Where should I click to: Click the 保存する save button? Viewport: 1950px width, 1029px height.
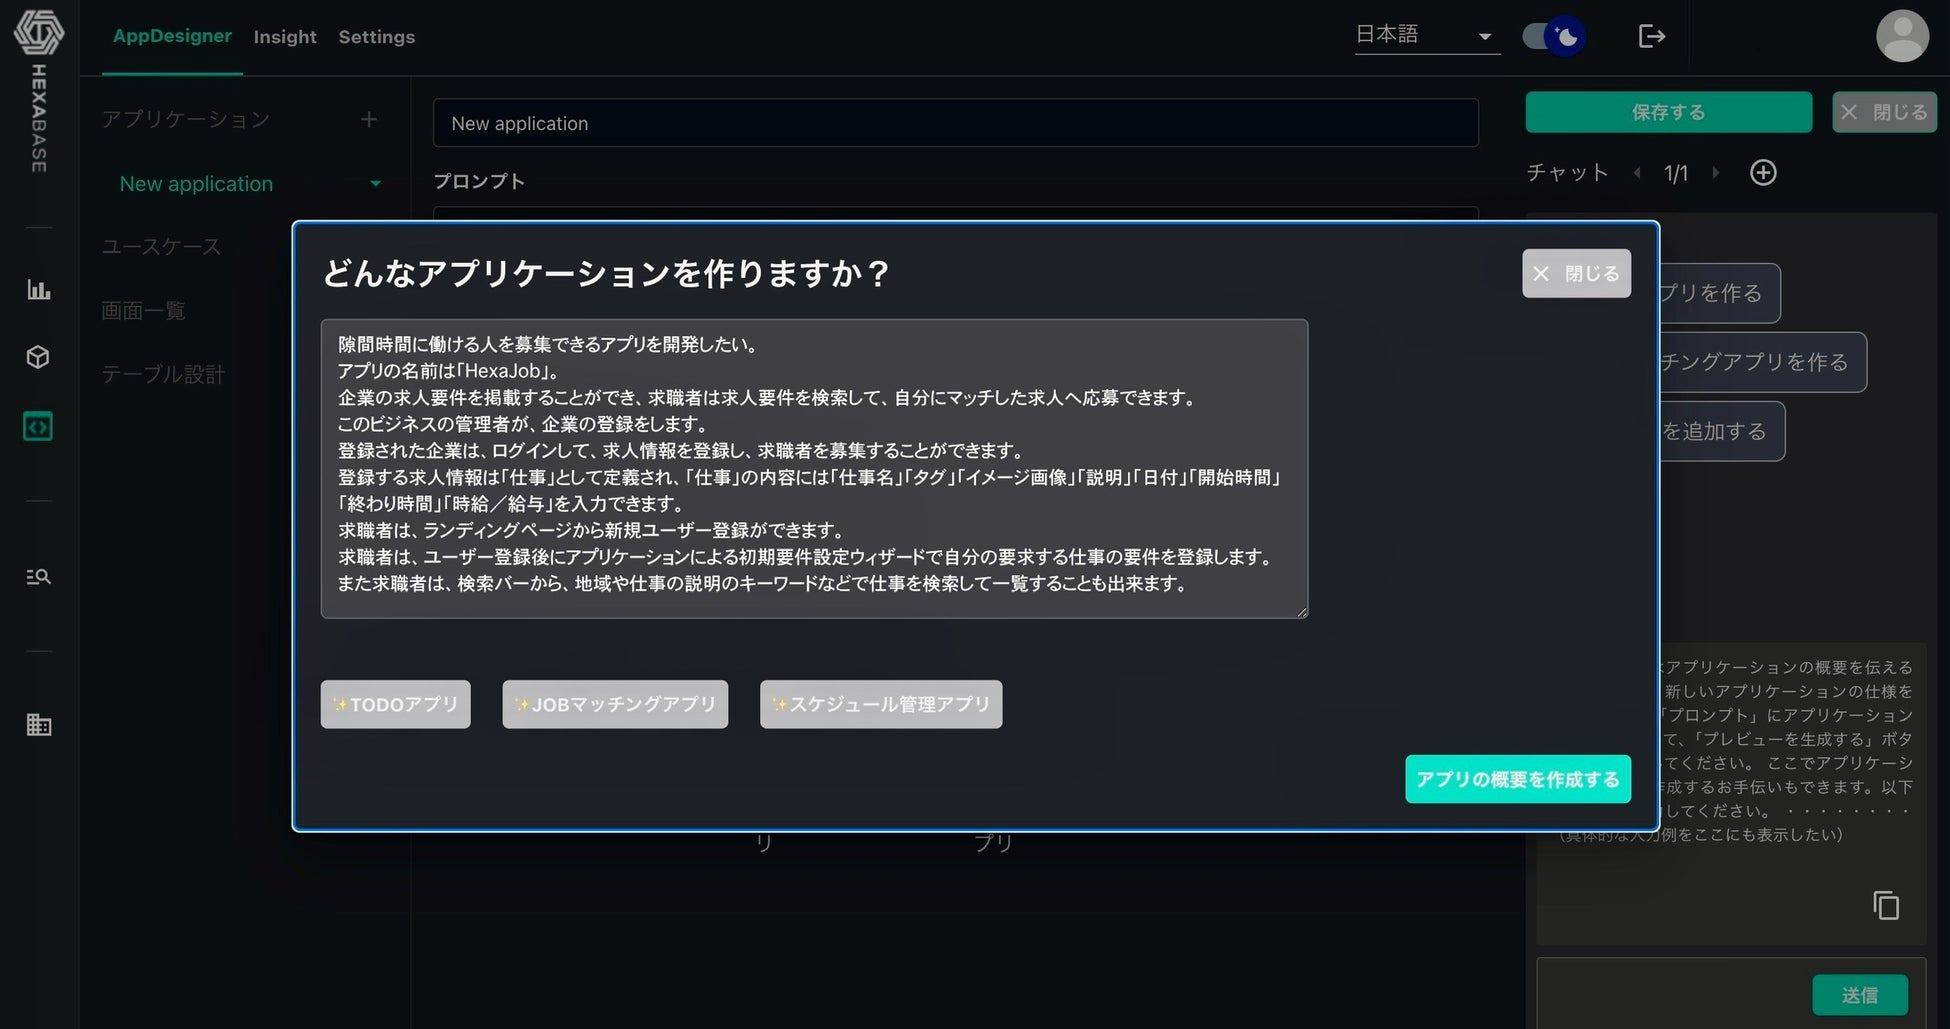1668,112
